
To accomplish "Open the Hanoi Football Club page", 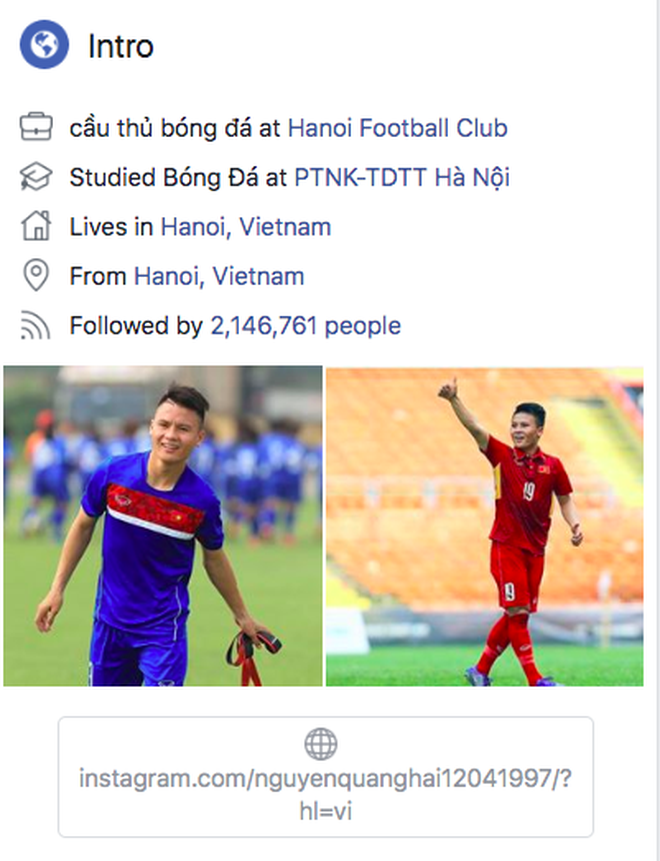I will click(397, 128).
